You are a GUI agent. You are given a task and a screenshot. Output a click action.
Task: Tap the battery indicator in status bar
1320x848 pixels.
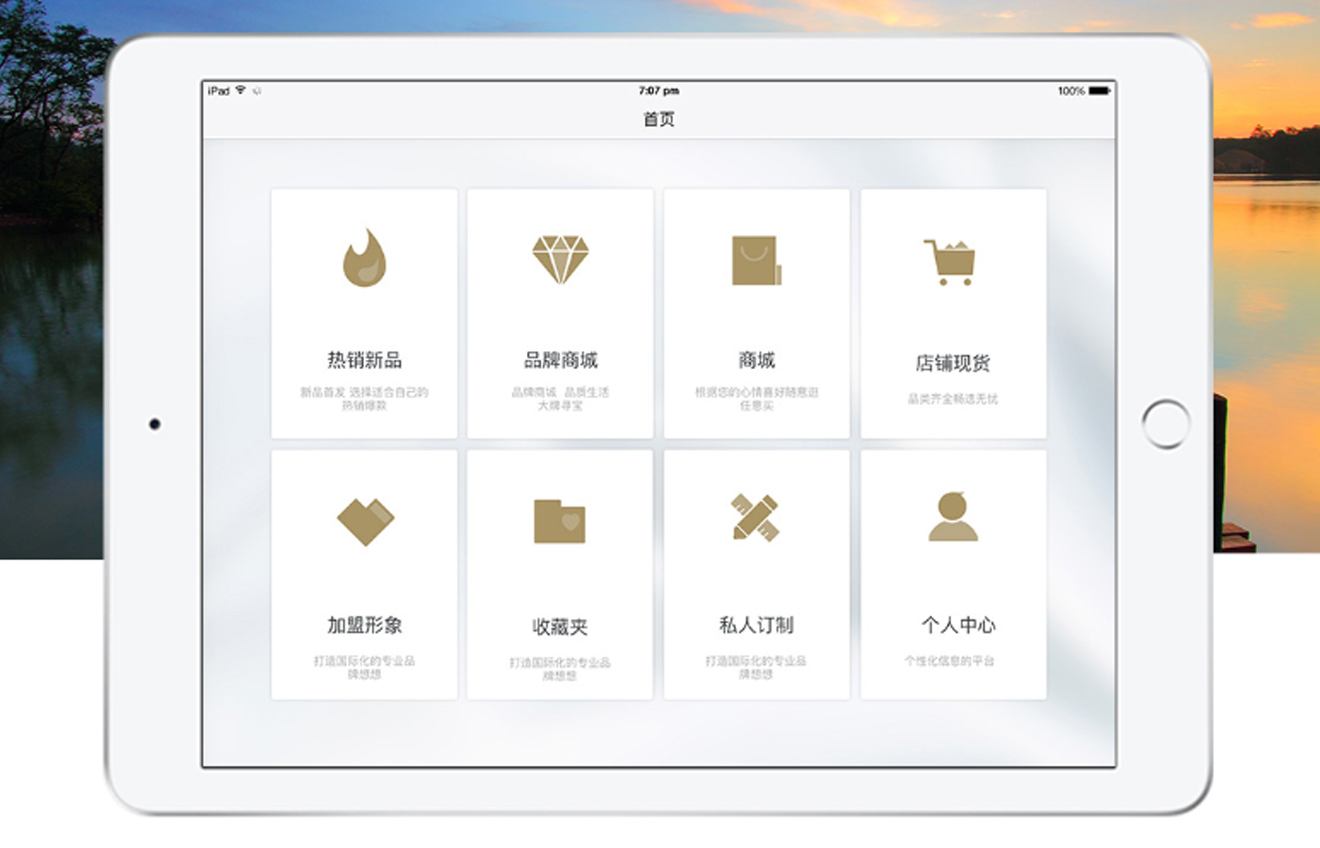[x=1099, y=91]
